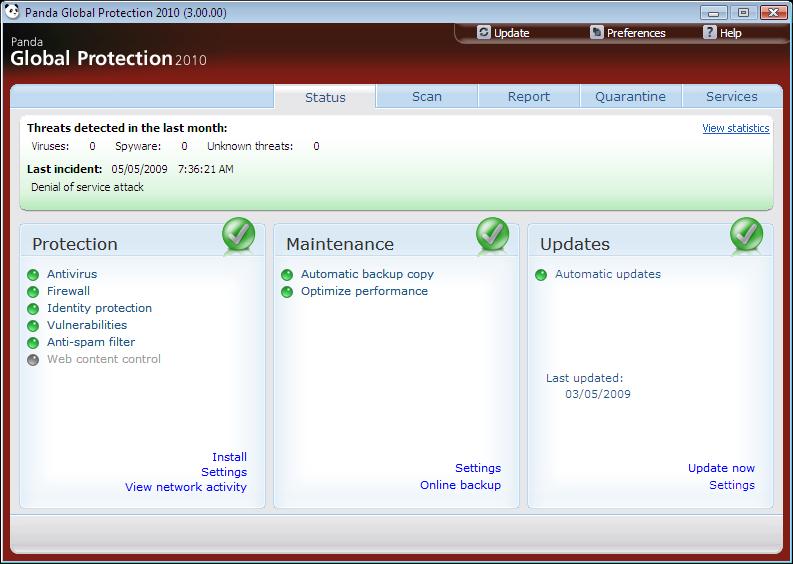Switch to the Scan tab
The height and width of the screenshot is (564, 793).
tap(427, 97)
